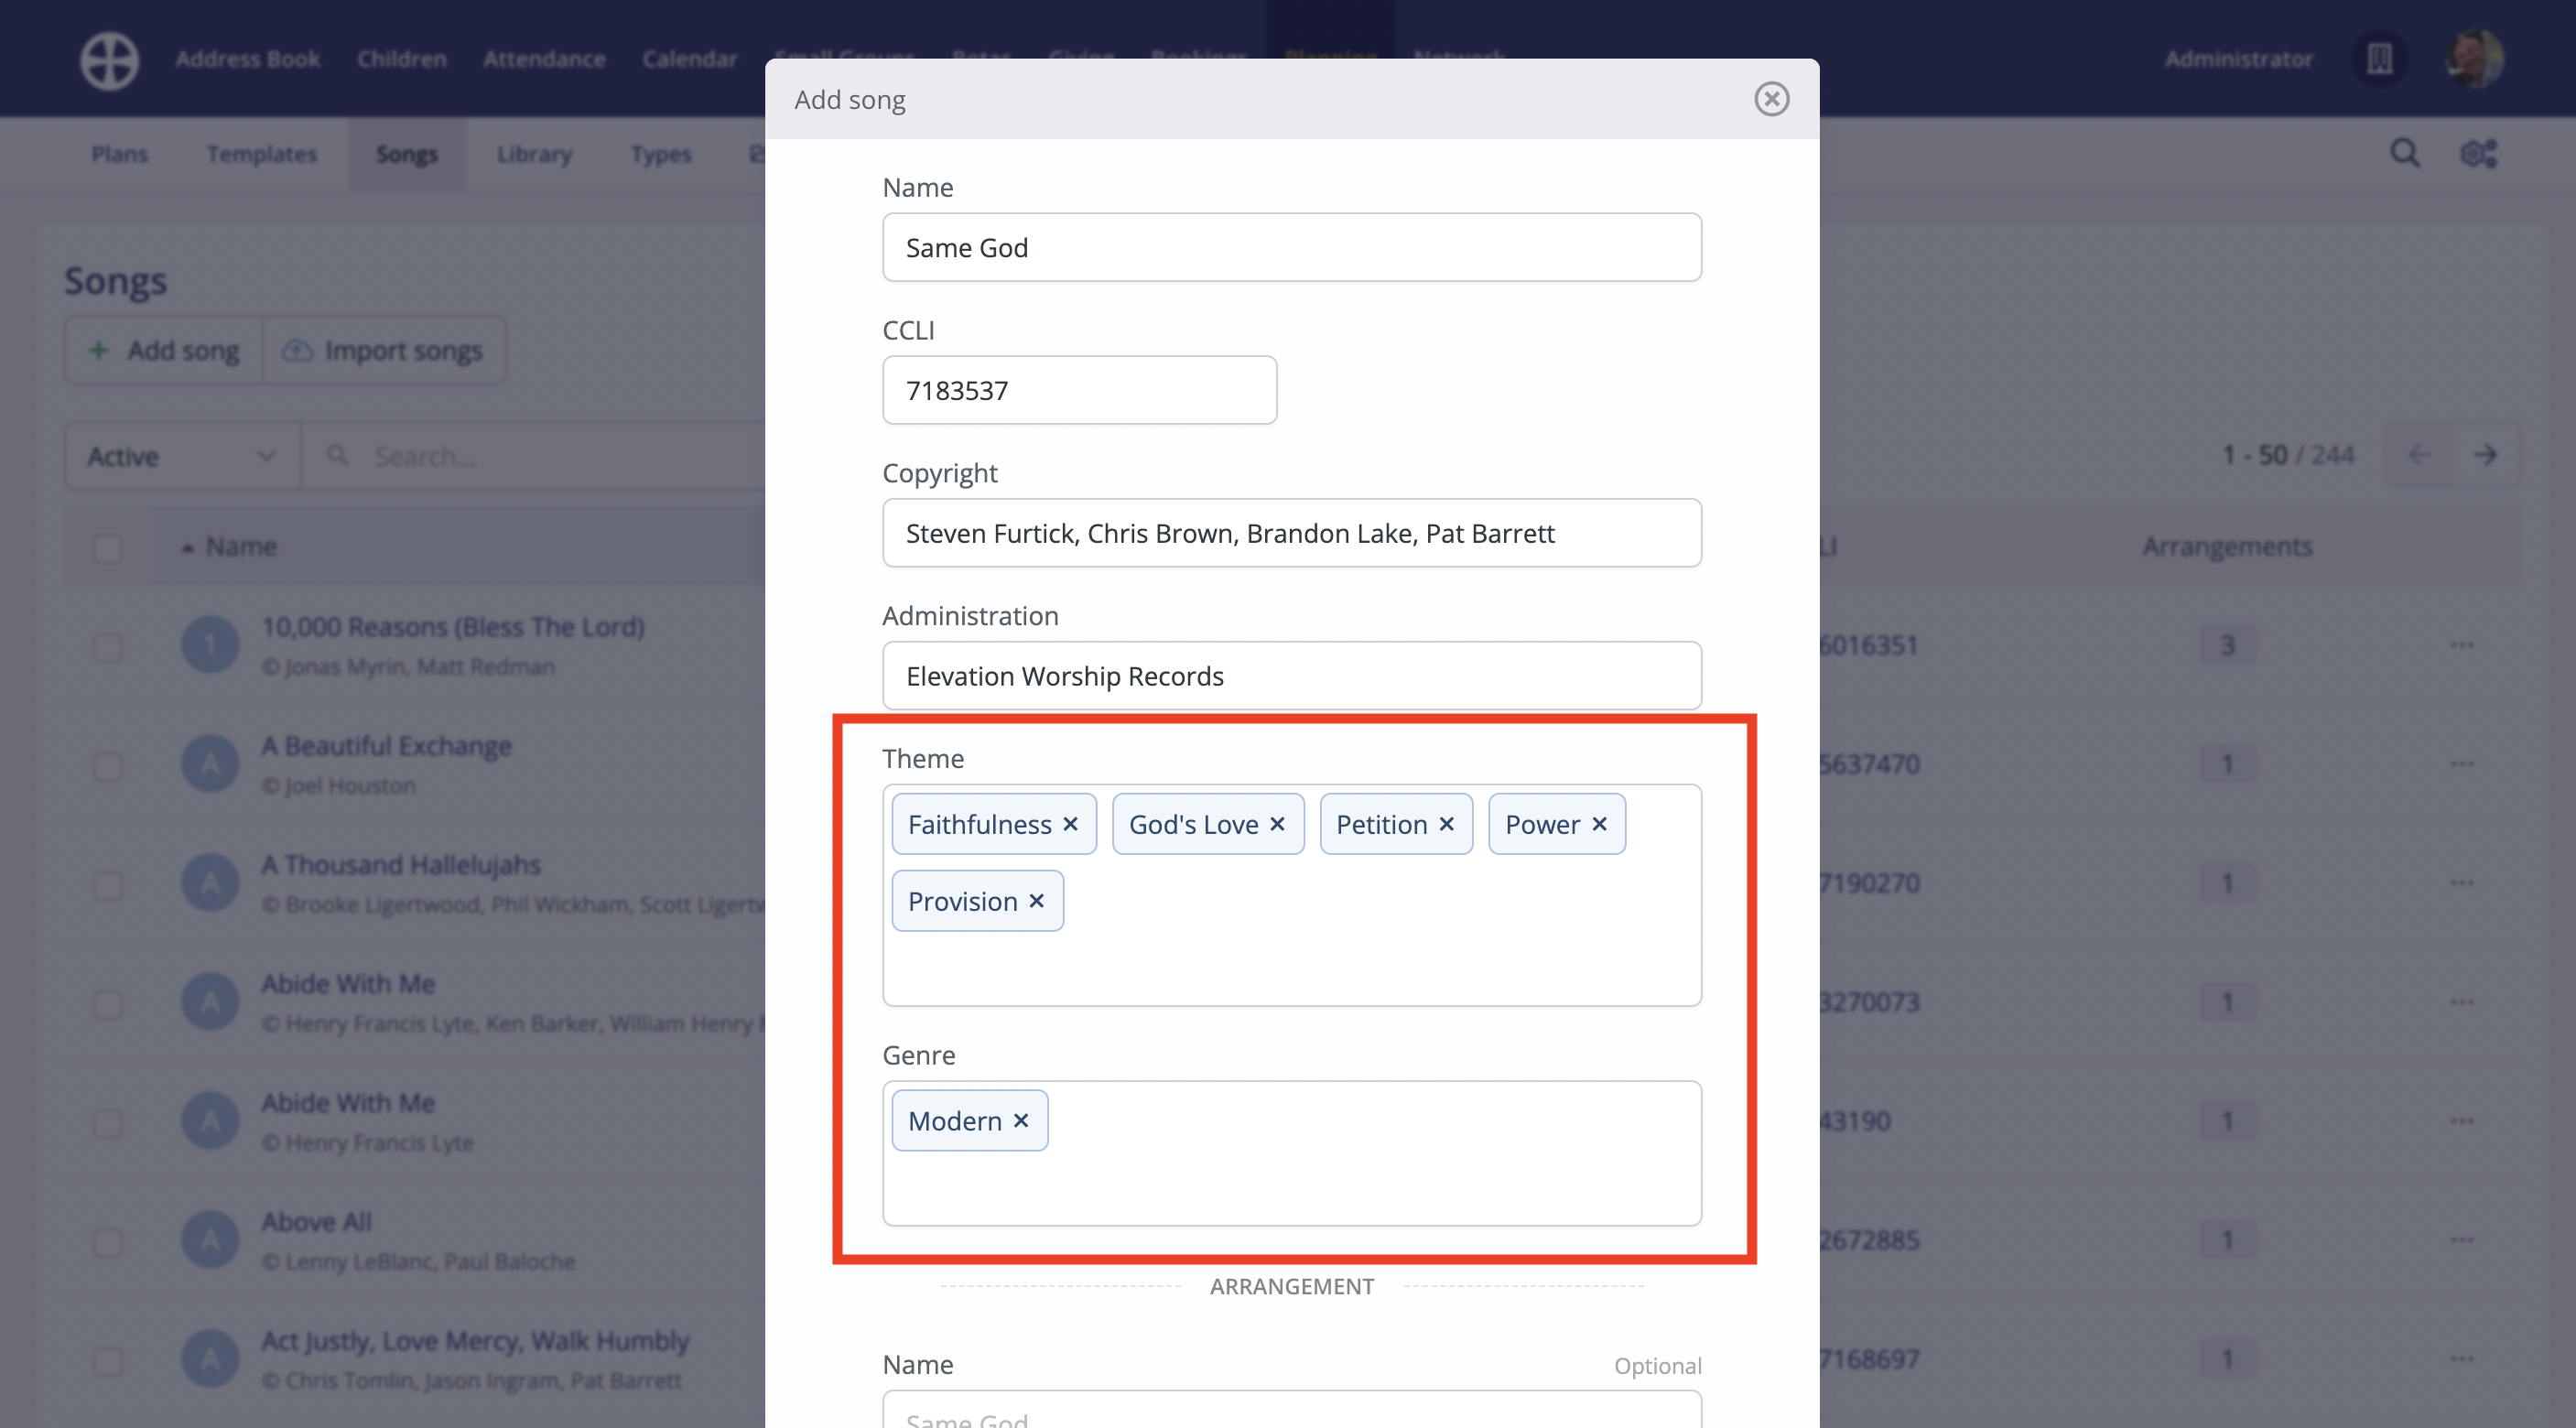Viewport: 2576px width, 1428px height.
Task: Open the Attendance menu
Action: pyautogui.click(x=544, y=59)
